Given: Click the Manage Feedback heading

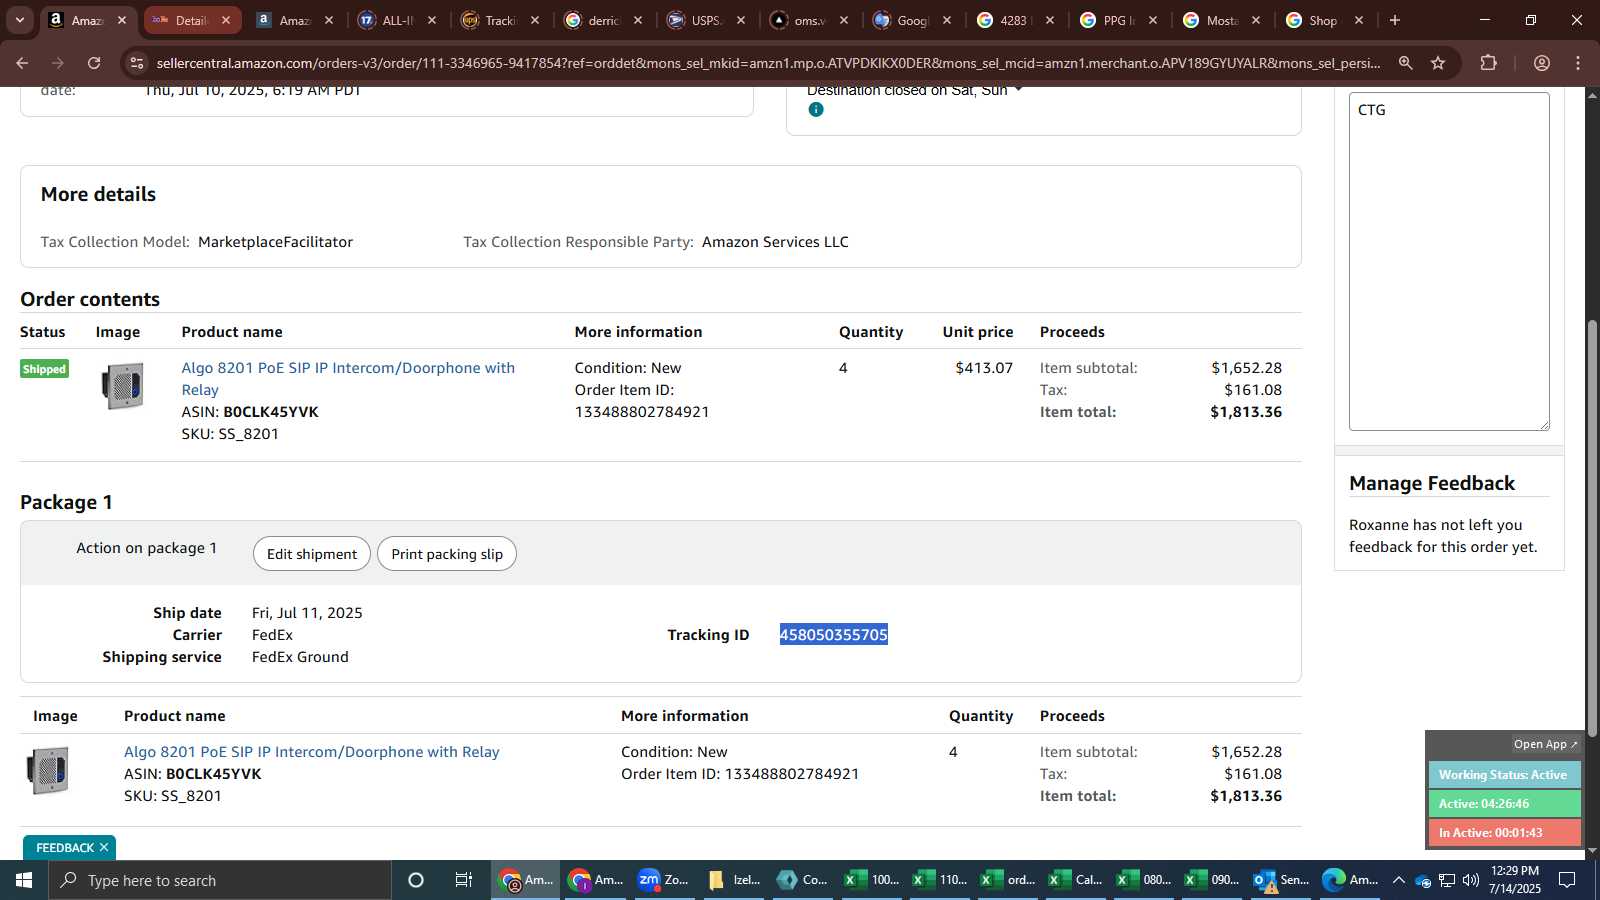Looking at the screenshot, I should (1432, 483).
